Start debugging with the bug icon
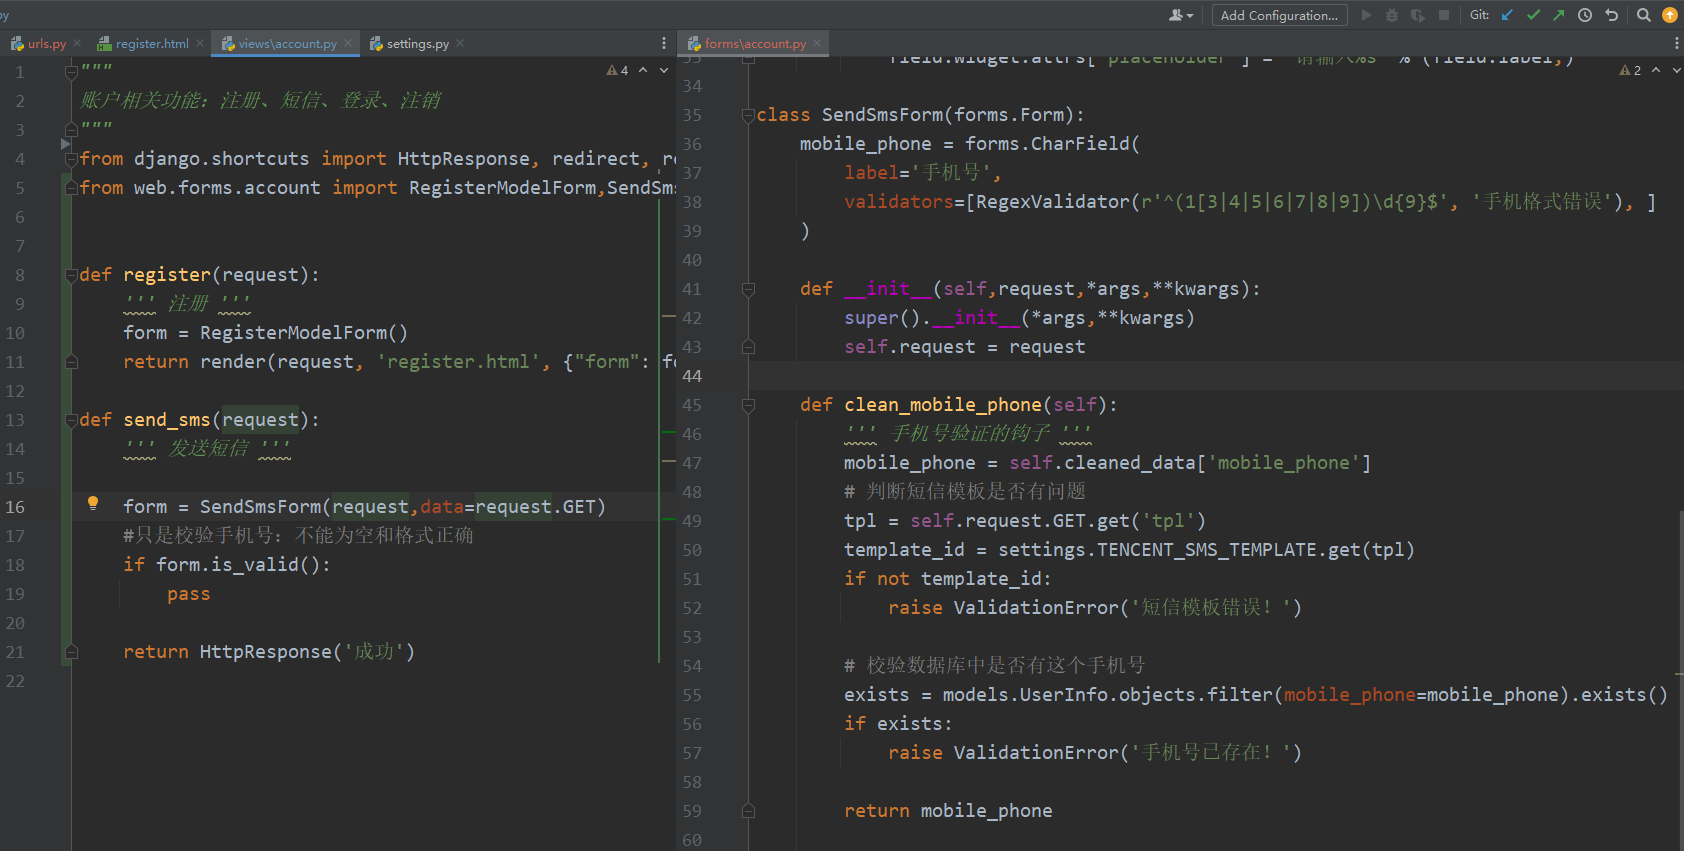This screenshot has height=851, width=1684. click(1391, 15)
